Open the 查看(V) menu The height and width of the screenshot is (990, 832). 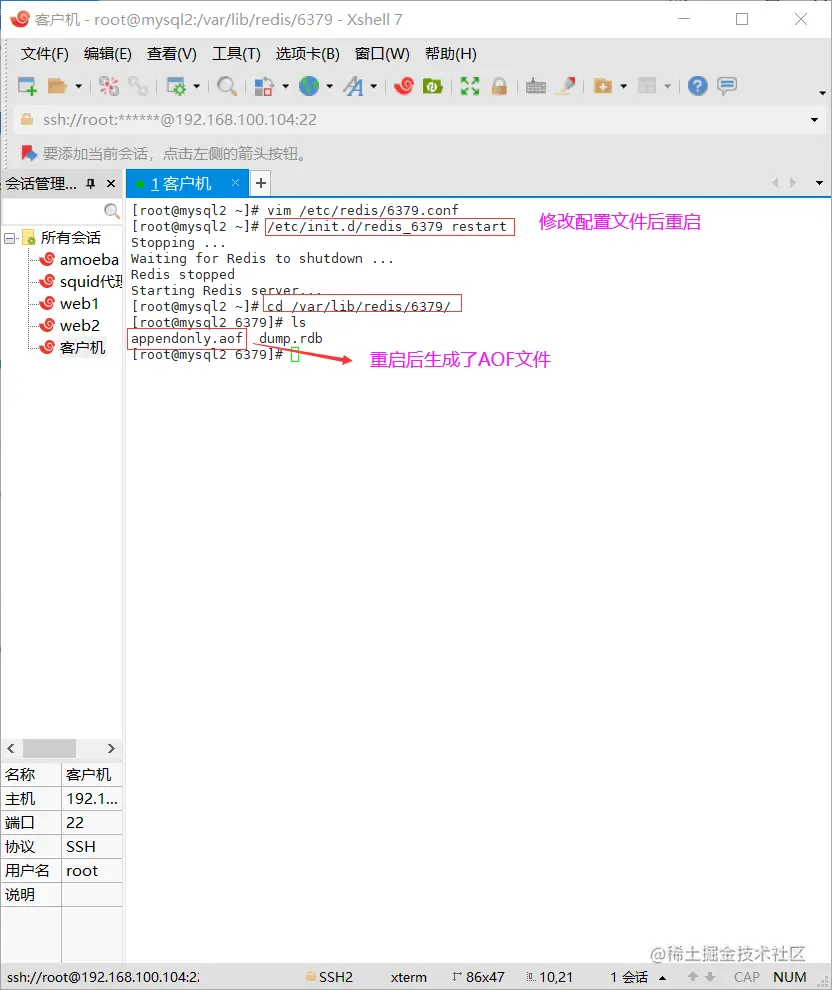[172, 54]
